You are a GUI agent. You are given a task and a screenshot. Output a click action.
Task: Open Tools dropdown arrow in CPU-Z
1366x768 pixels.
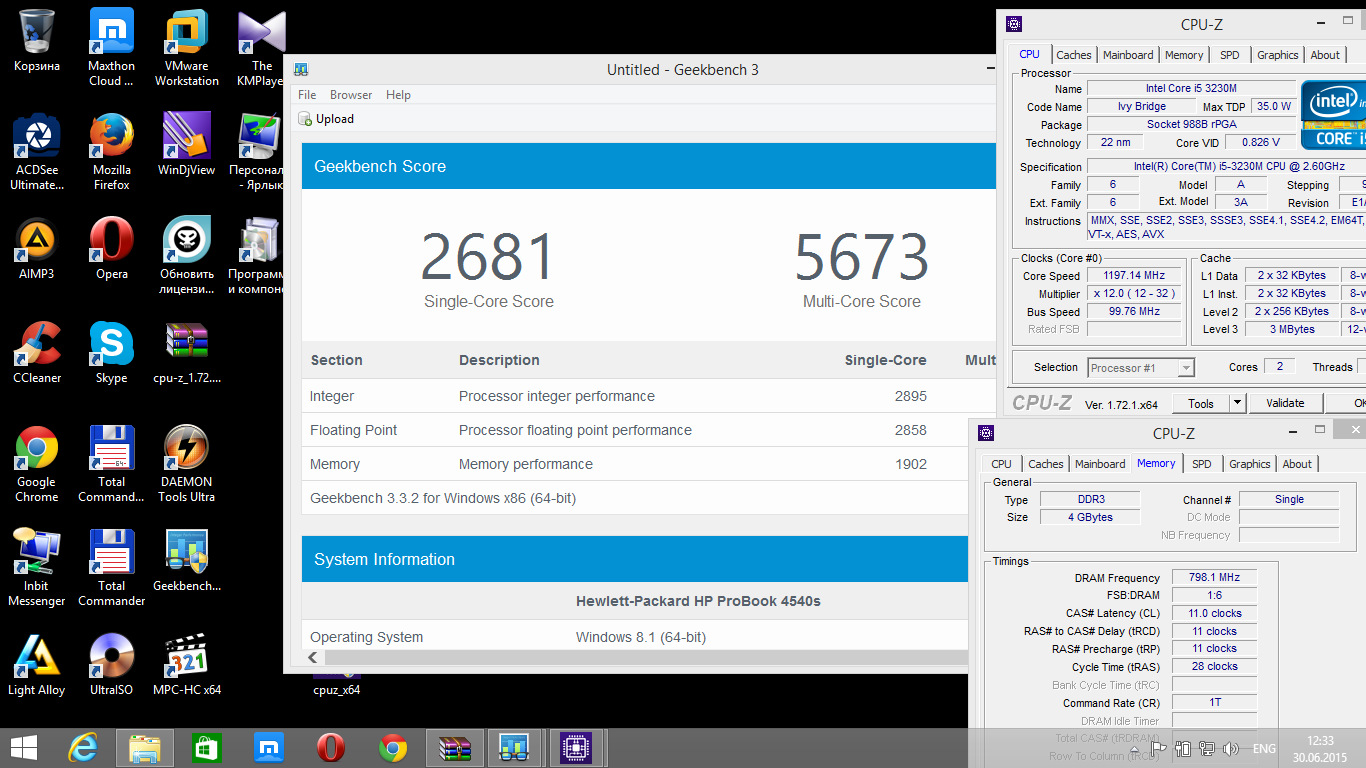tap(1237, 403)
